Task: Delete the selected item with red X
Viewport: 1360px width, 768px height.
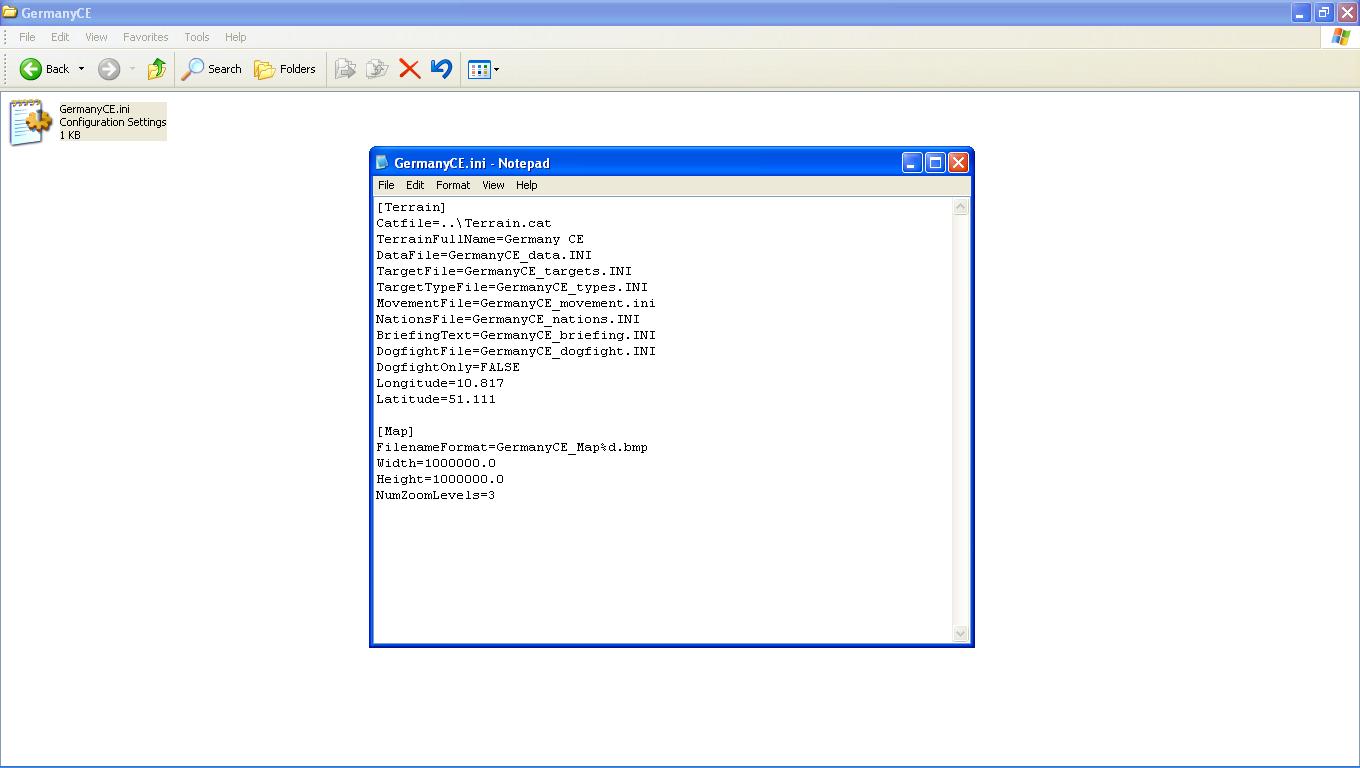Action: click(x=409, y=69)
